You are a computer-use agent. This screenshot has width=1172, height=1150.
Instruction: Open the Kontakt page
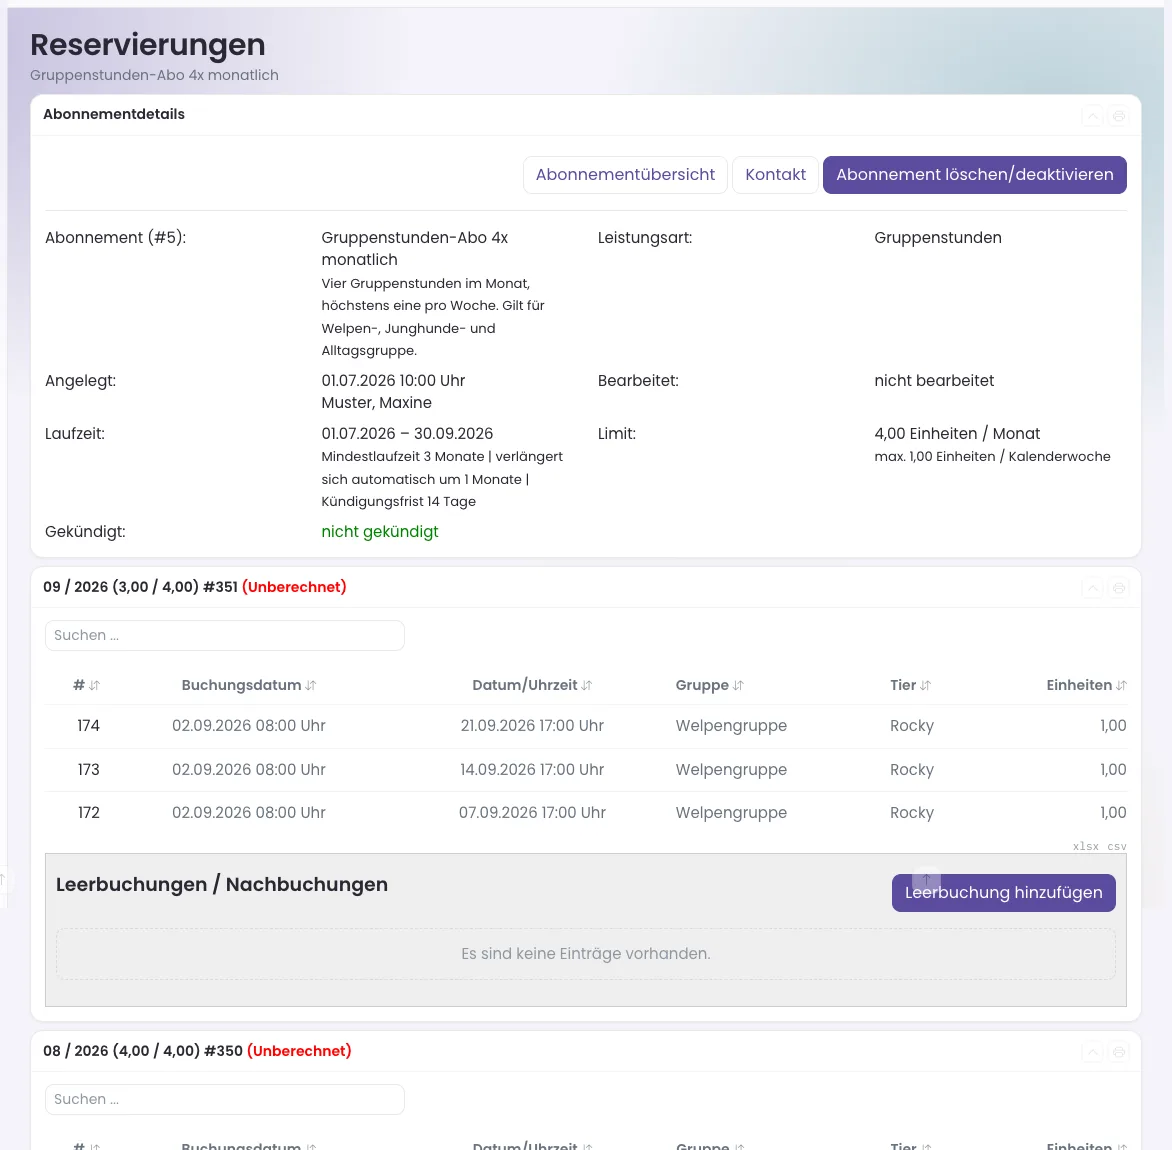(x=775, y=175)
